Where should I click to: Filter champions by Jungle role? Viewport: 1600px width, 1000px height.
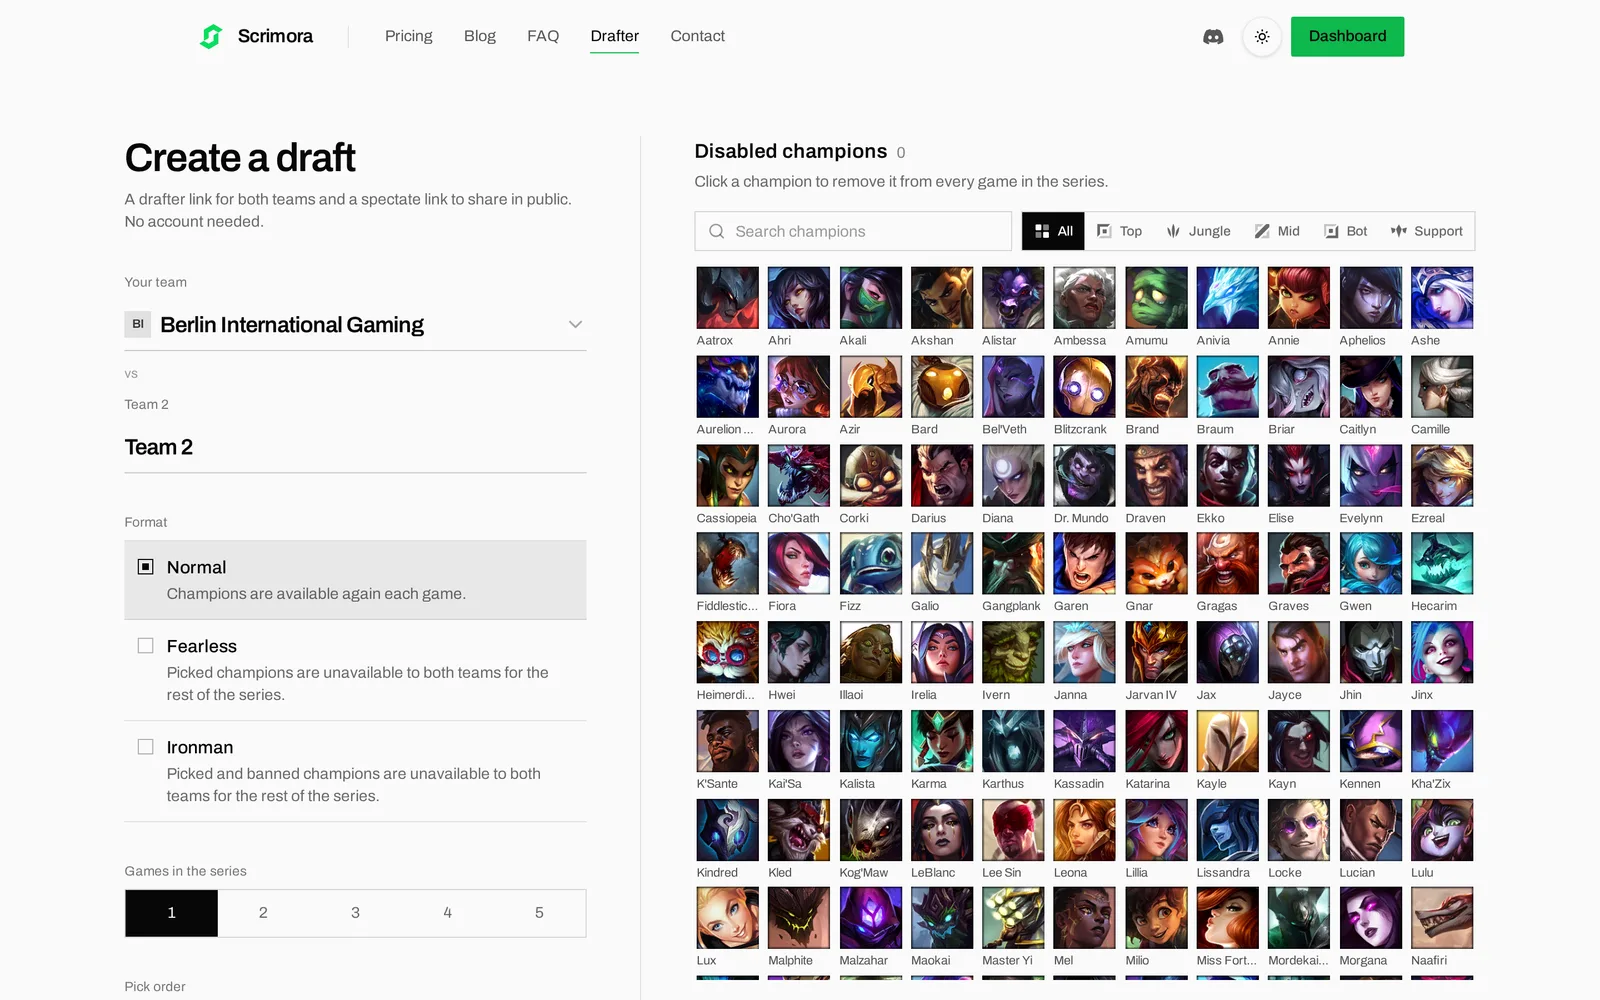pos(1198,231)
